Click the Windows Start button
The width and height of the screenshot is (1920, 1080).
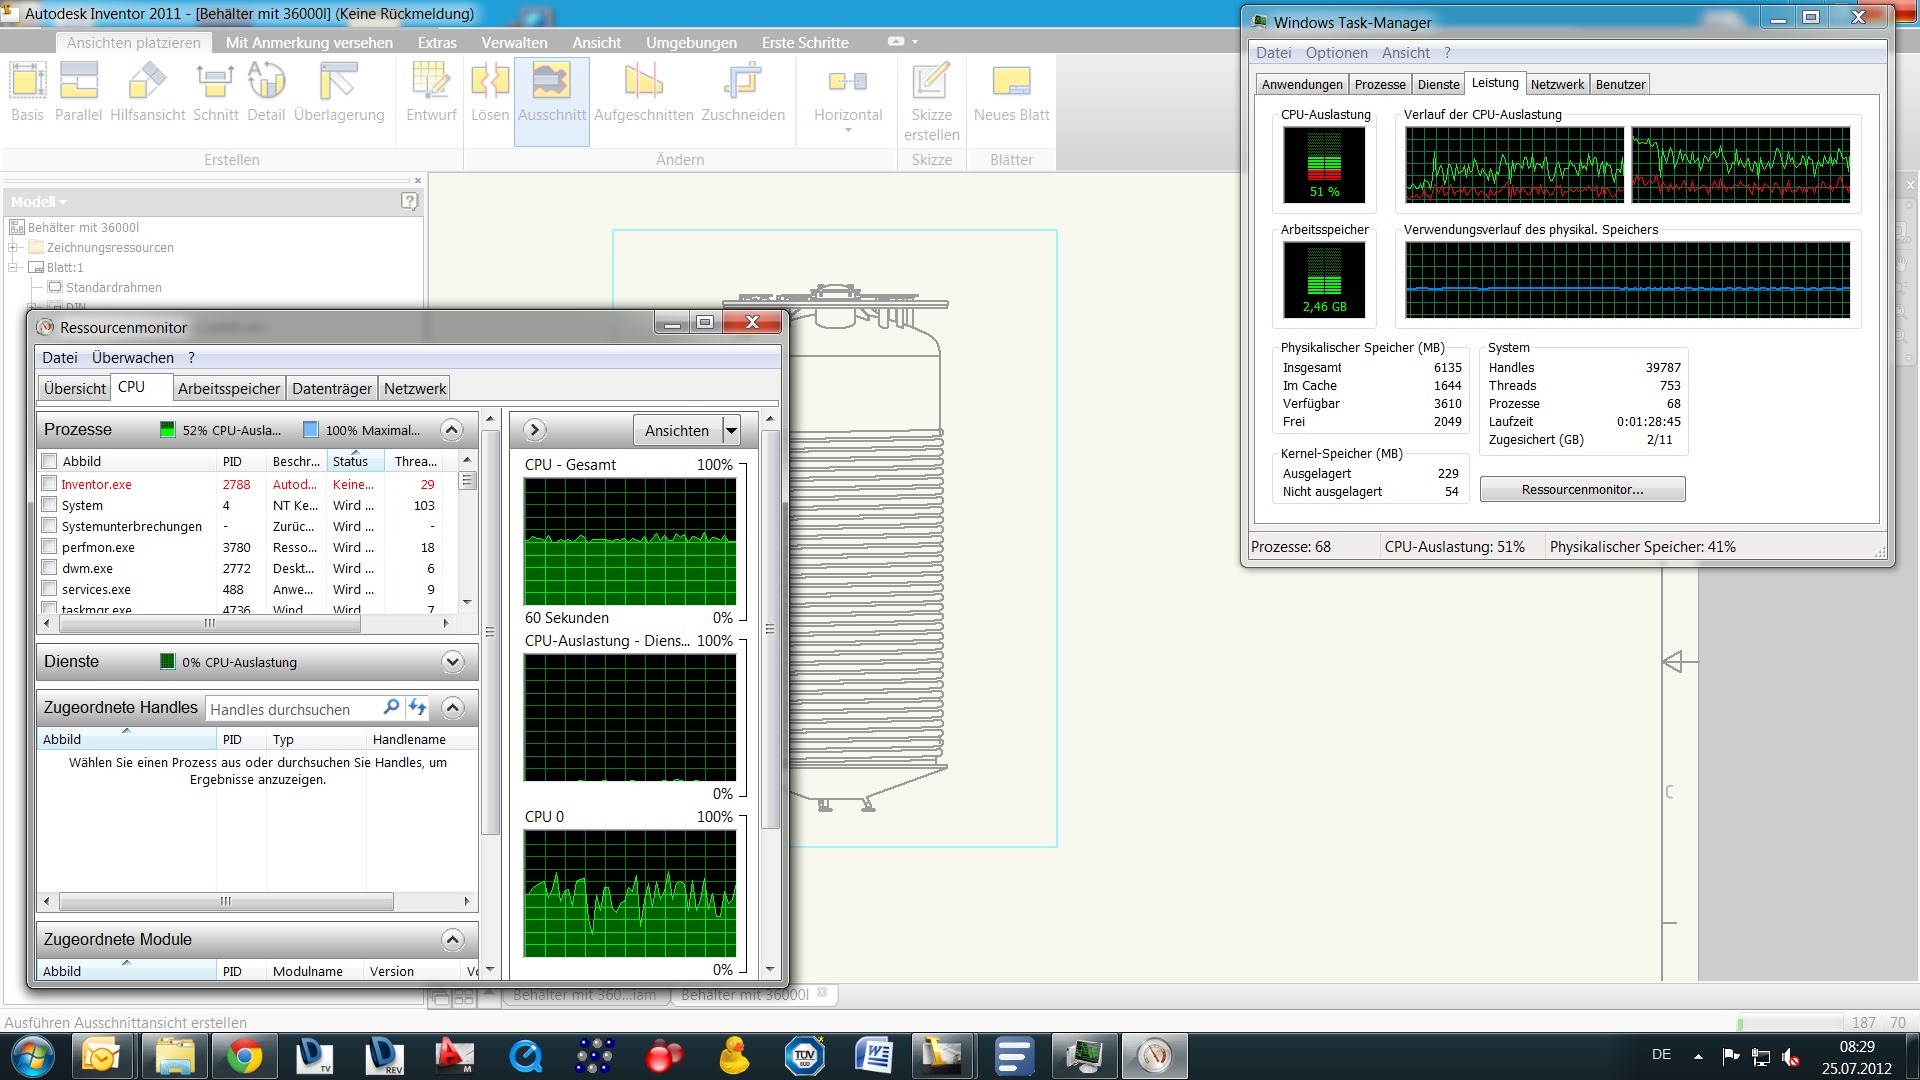point(33,1056)
